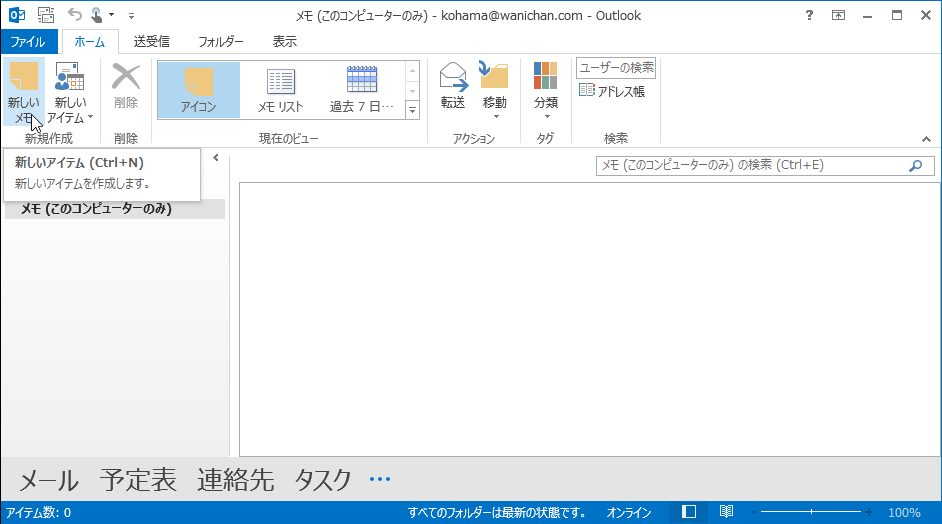Click the Send/Receive all folders quick access icon
942x524 pixels.
(46, 15)
